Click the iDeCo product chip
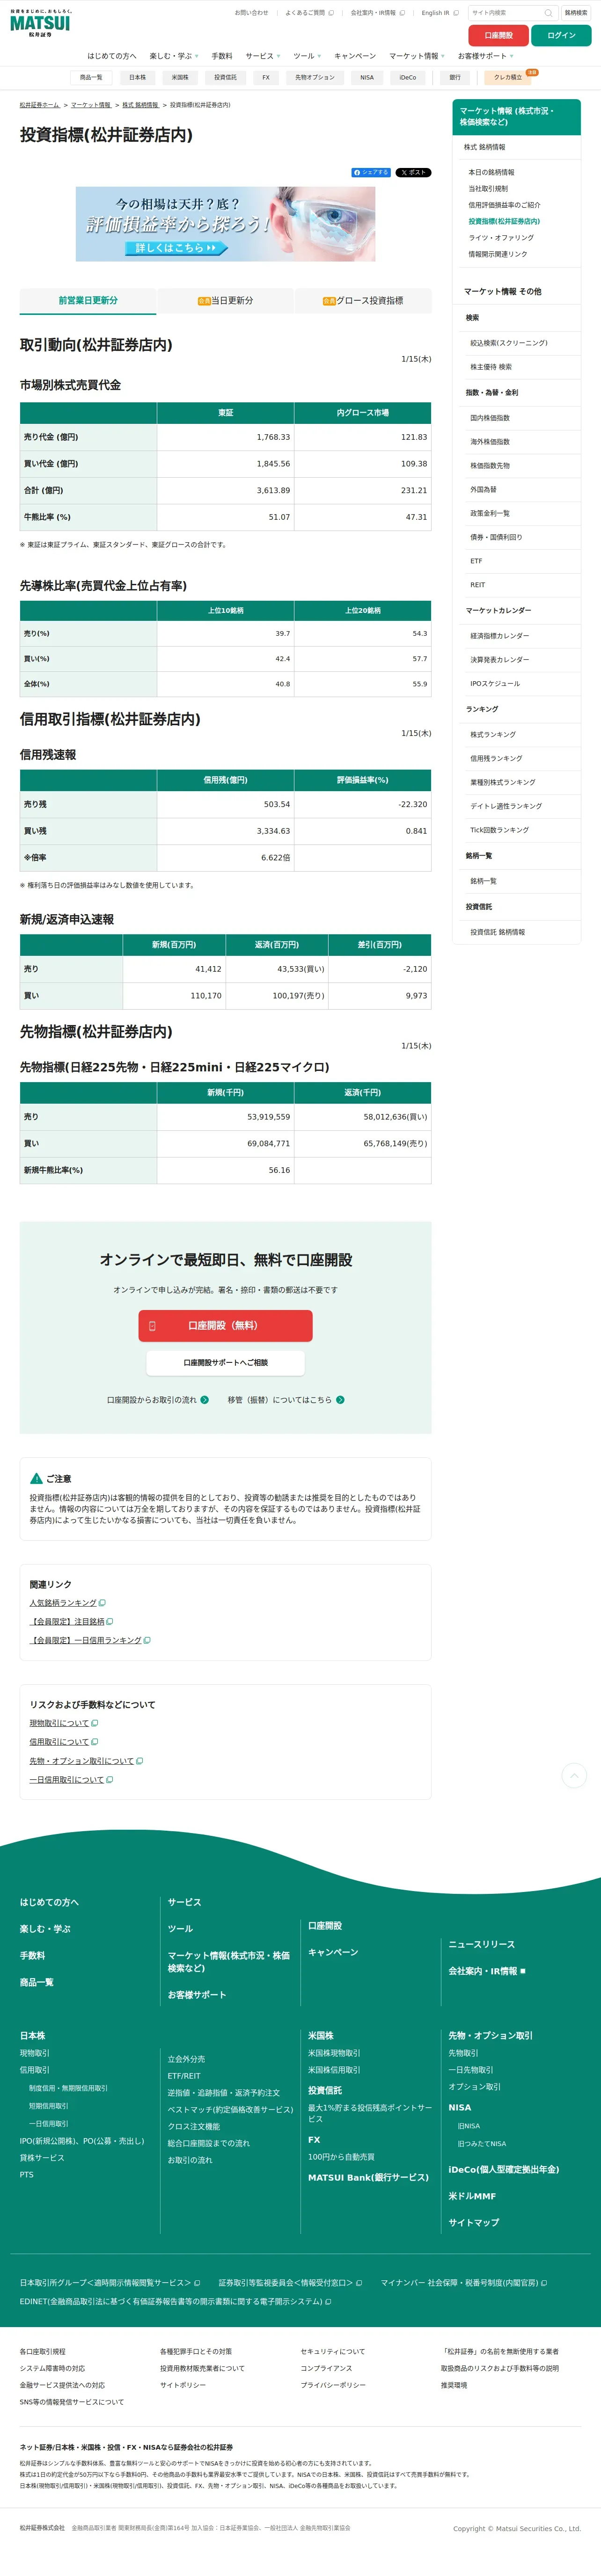Screen dimensions: 601x2576 coord(408,77)
